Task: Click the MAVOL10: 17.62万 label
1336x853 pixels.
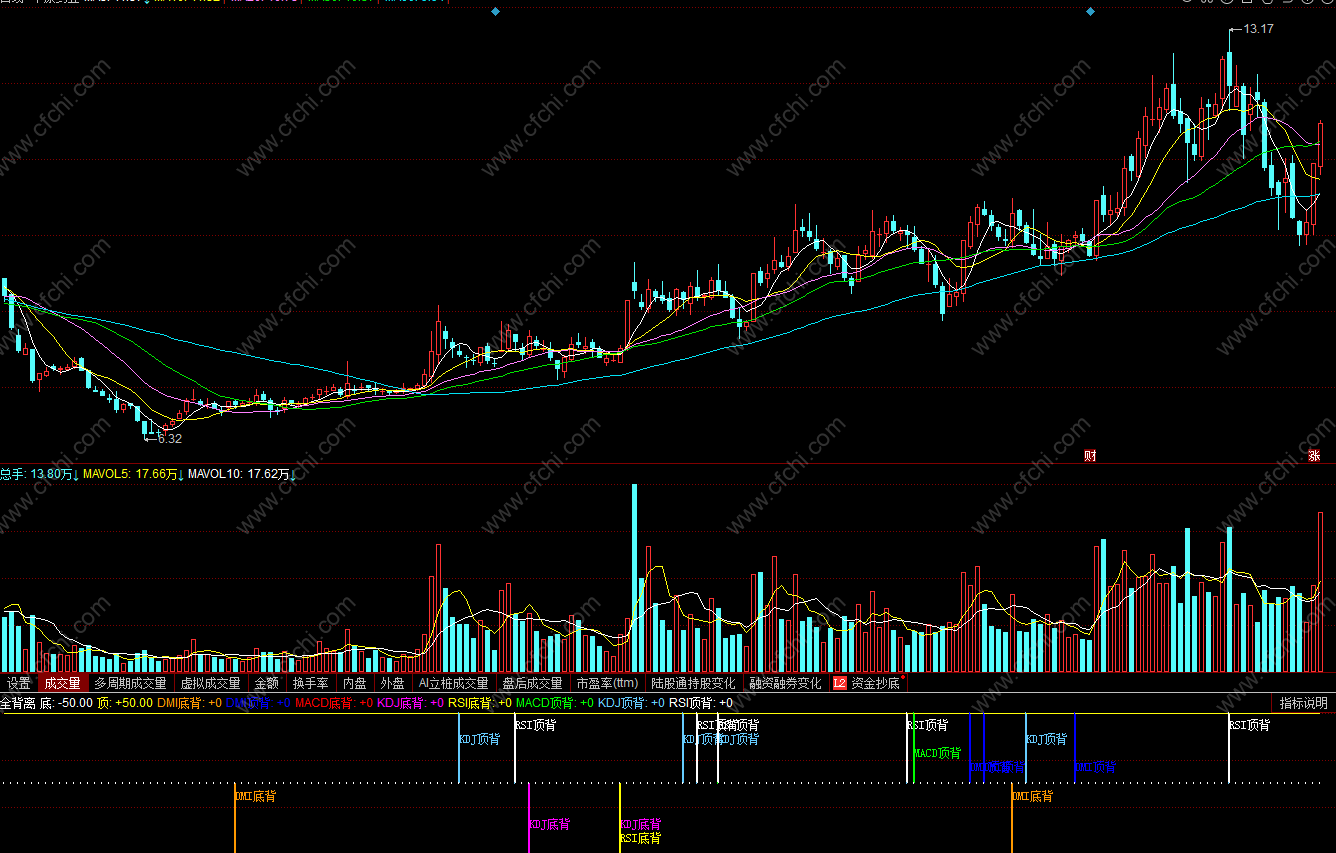Action: click(x=241, y=474)
